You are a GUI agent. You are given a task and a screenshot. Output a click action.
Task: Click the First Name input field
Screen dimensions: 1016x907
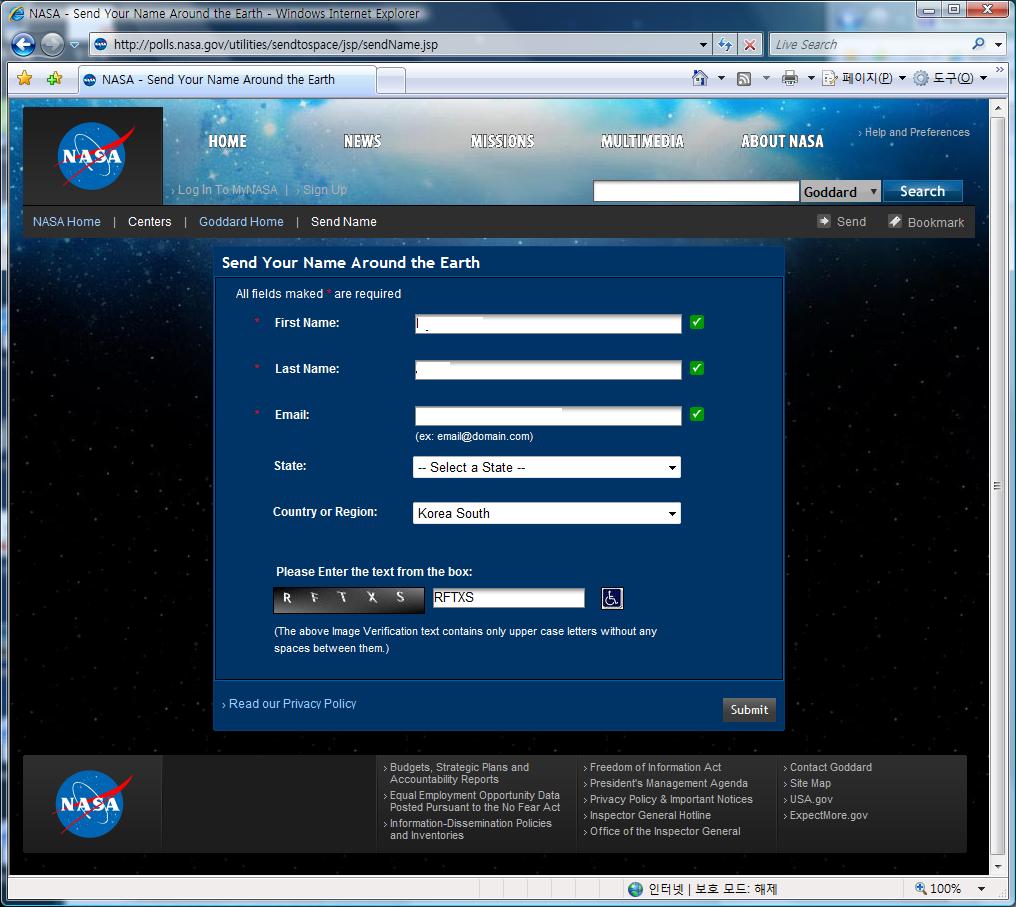[x=548, y=323]
